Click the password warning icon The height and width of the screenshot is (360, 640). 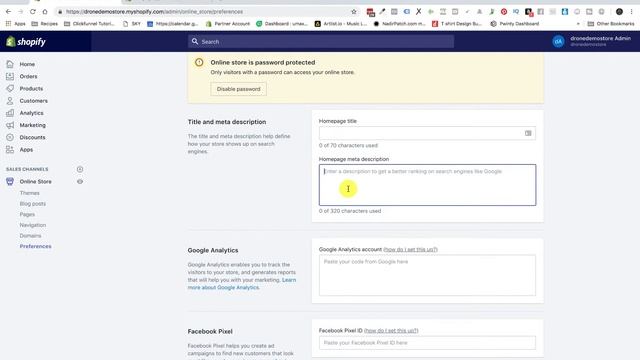[199, 62]
